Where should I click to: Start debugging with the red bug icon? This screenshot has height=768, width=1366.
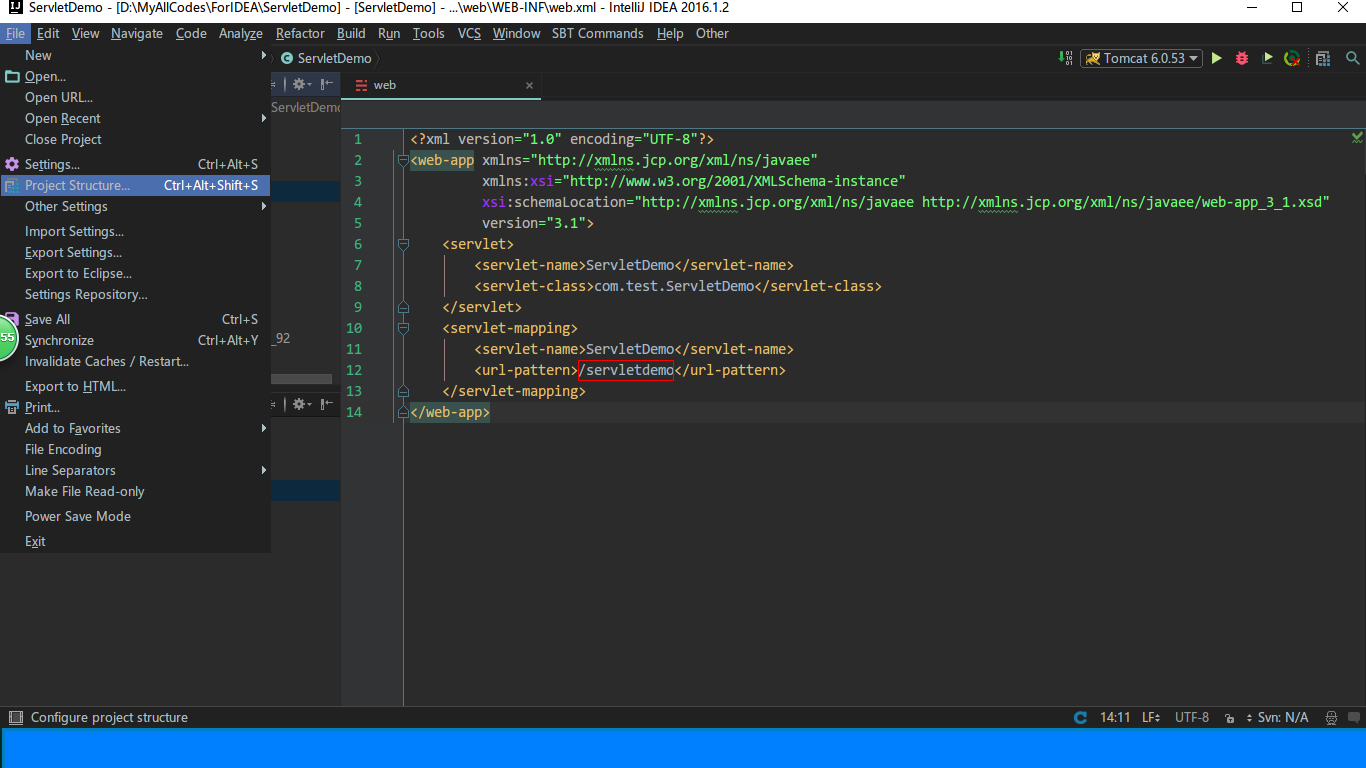pyautogui.click(x=1242, y=58)
